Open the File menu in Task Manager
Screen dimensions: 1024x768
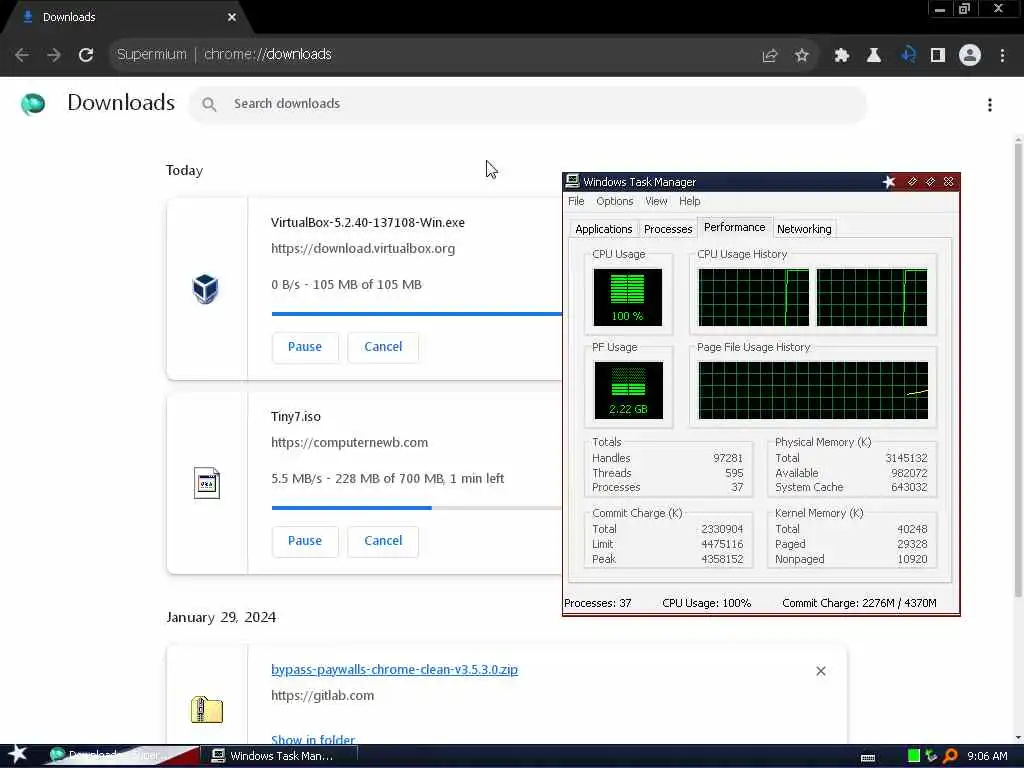[576, 201]
